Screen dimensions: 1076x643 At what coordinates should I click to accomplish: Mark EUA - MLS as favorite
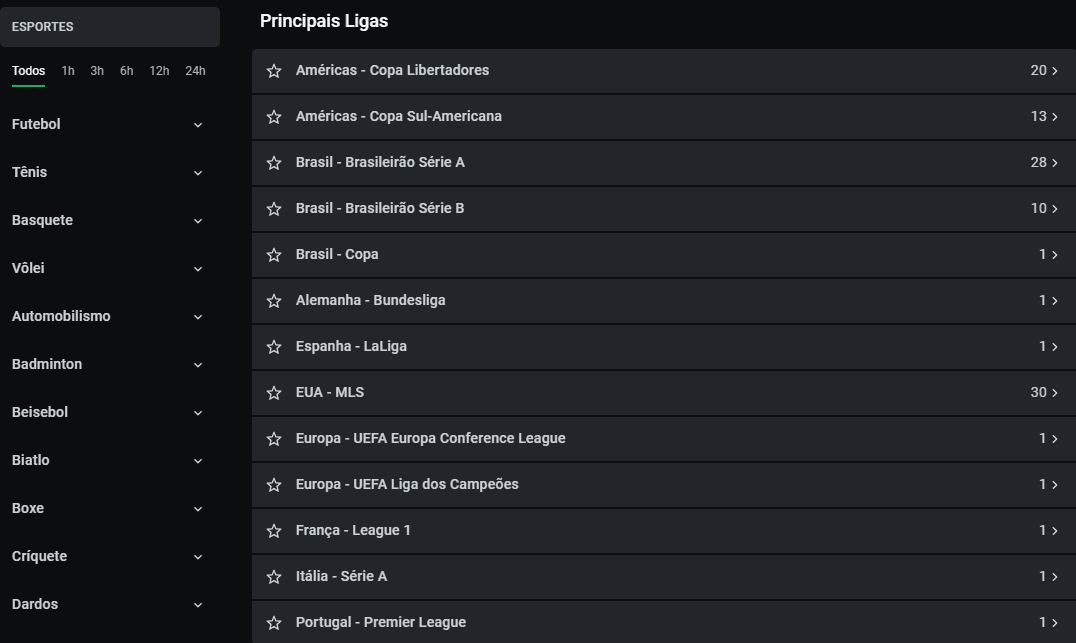click(x=274, y=393)
